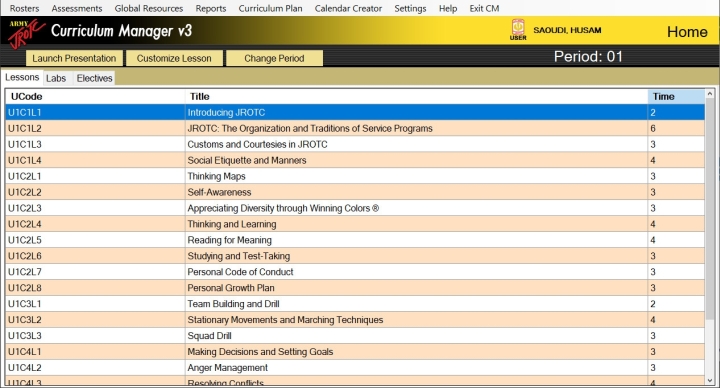The height and width of the screenshot is (388, 720).
Task: Click the Launch Presentation button
Action: (x=74, y=58)
